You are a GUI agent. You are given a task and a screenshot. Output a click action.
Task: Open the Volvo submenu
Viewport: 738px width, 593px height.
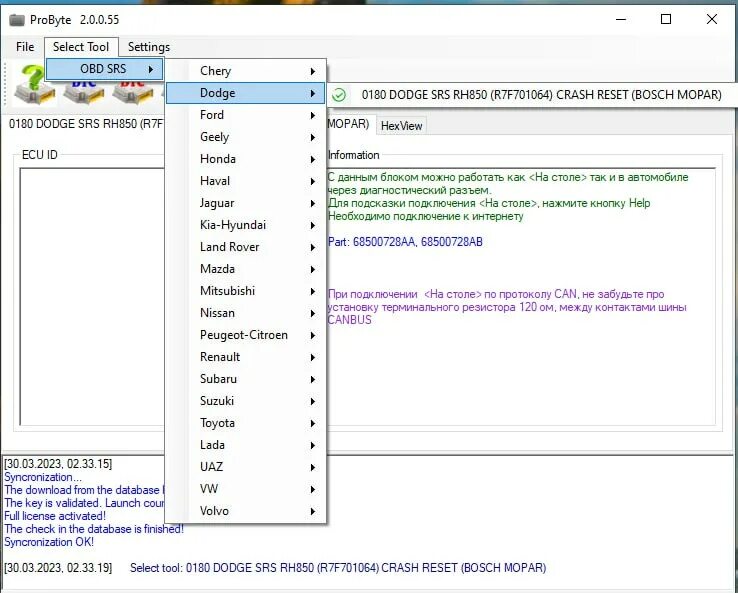(x=245, y=511)
